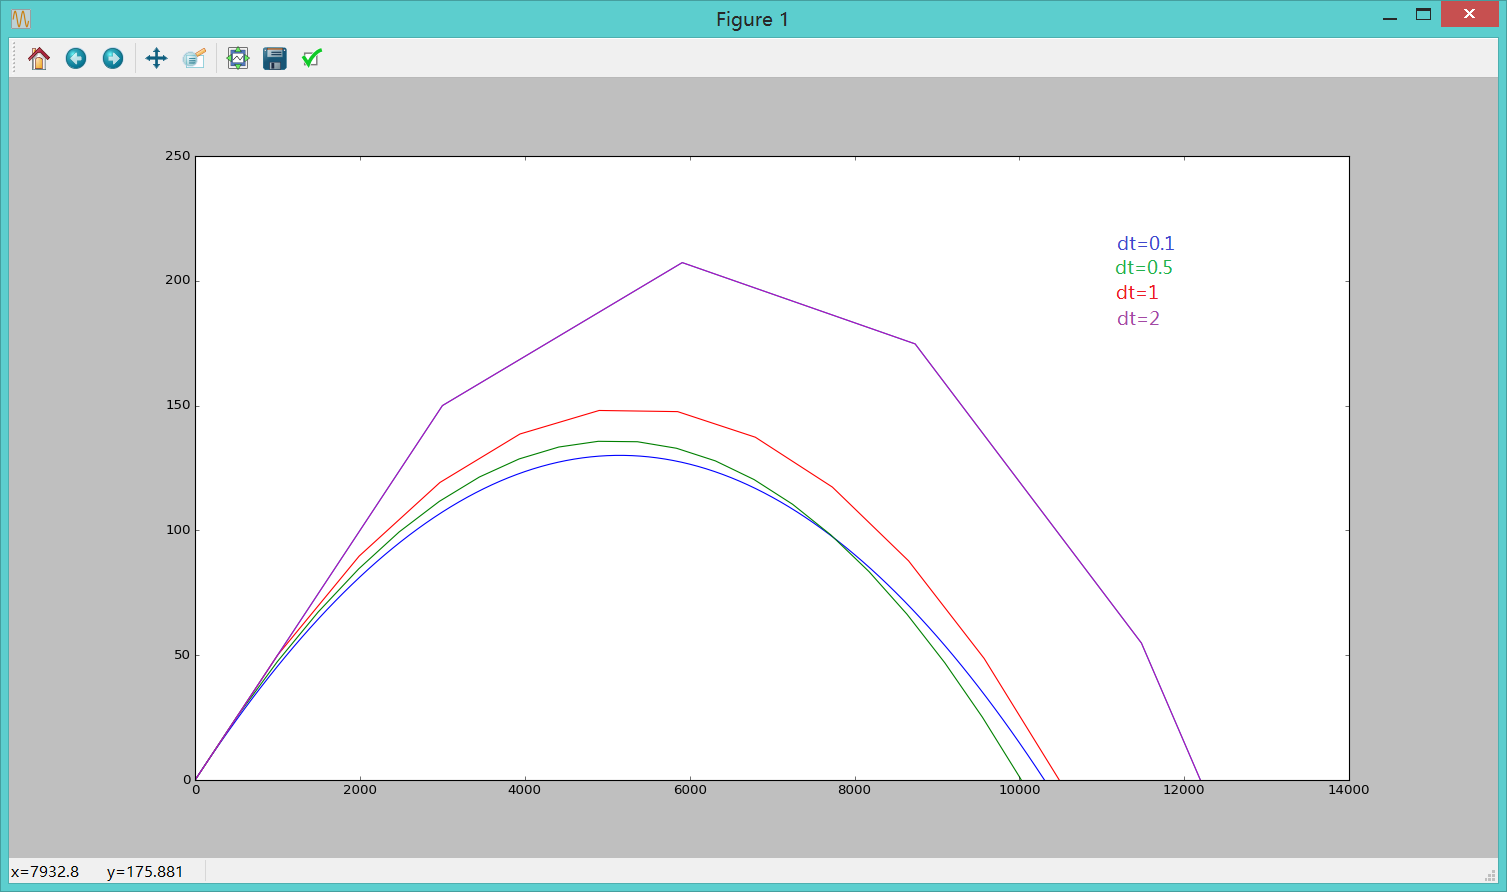
Task: Click the 50 y-axis tick label
Action: click(x=182, y=655)
